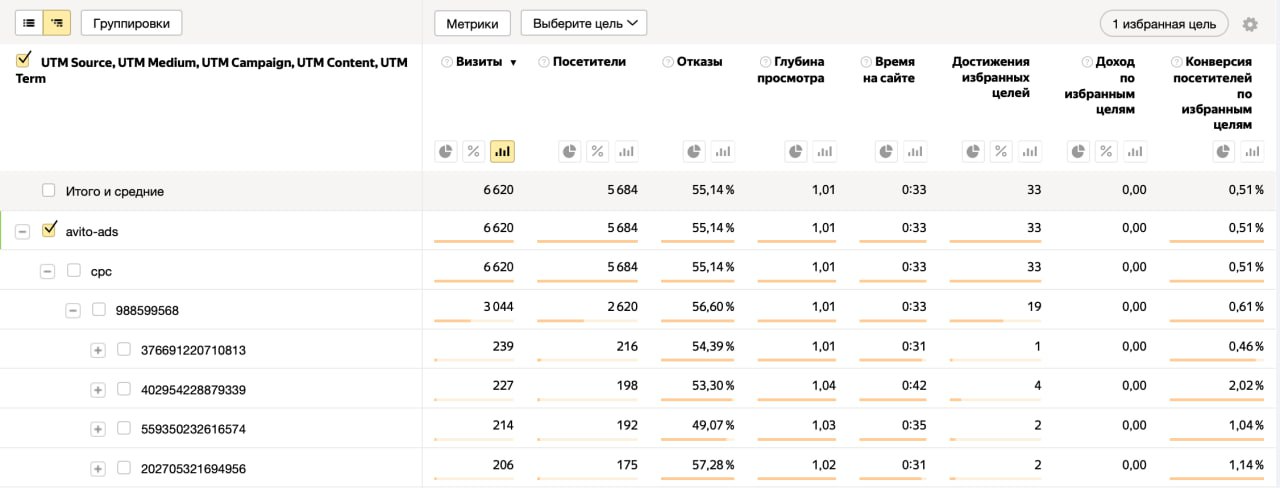Show pie chart for Визиты column
Image resolution: width=1280 pixels, height=488 pixels.
(x=446, y=151)
